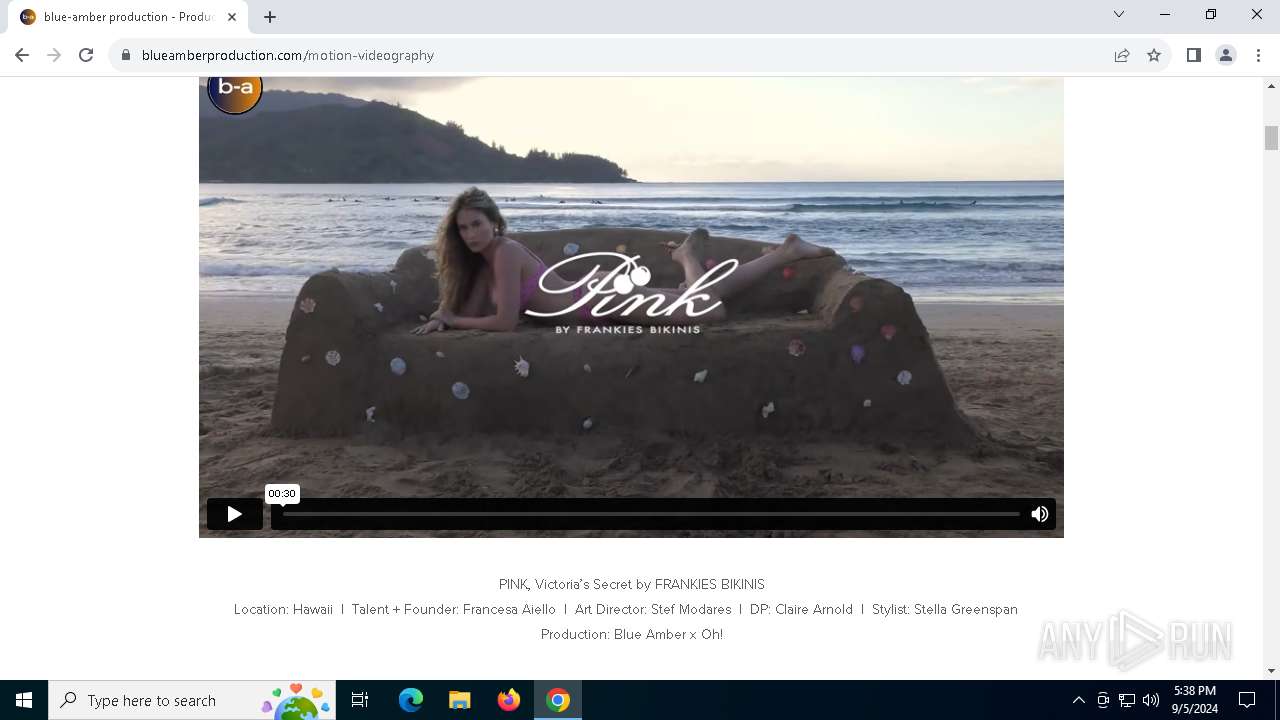The width and height of the screenshot is (1280, 720).
Task: Open the Windows Start menu
Action: [x=24, y=700]
